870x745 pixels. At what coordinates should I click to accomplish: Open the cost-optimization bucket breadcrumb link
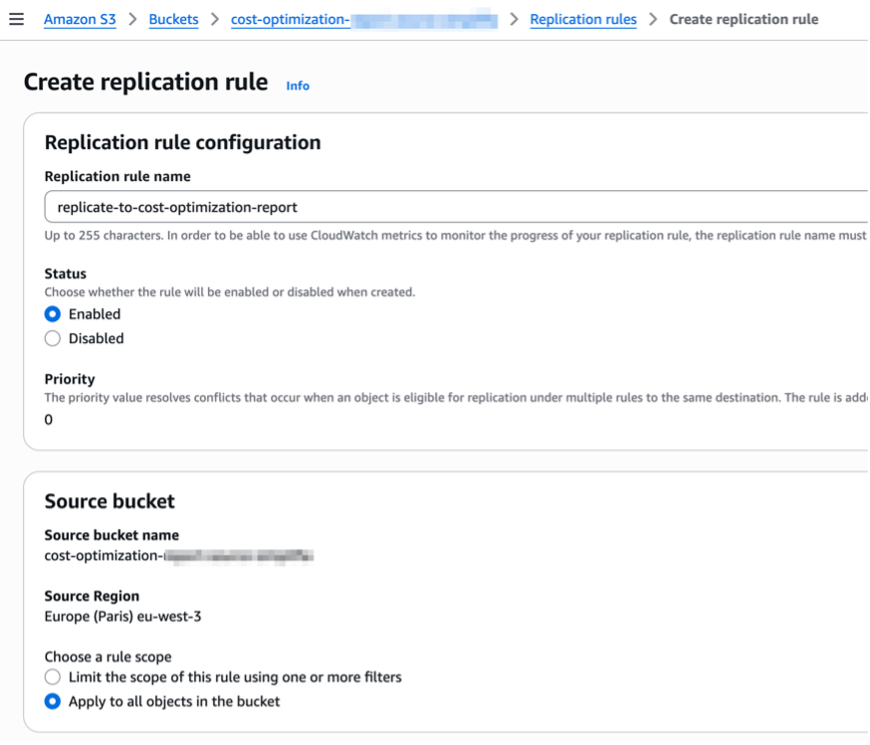tap(364, 19)
